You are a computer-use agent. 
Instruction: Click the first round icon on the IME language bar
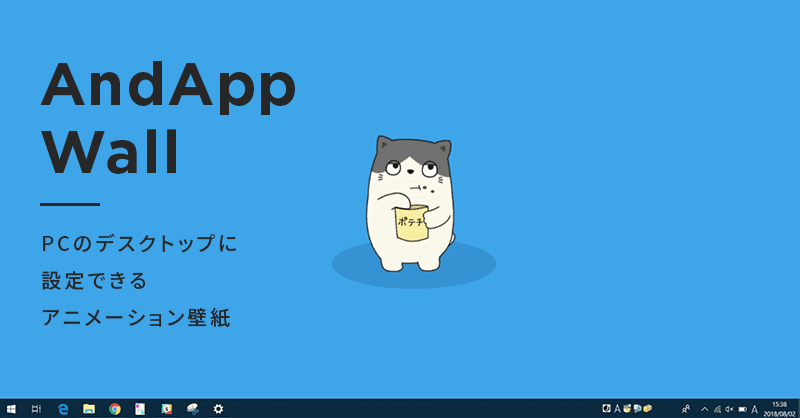[x=606, y=409]
